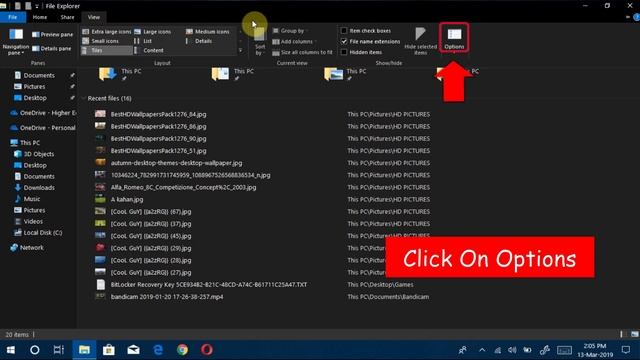Screen dimensions: 640x360
Task: Open Downloads frequent folder tile
Action: [x=121, y=74]
